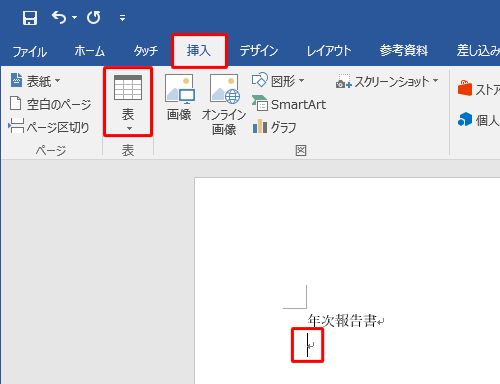
Task: Open the 参考資料 tab
Action: [404, 51]
